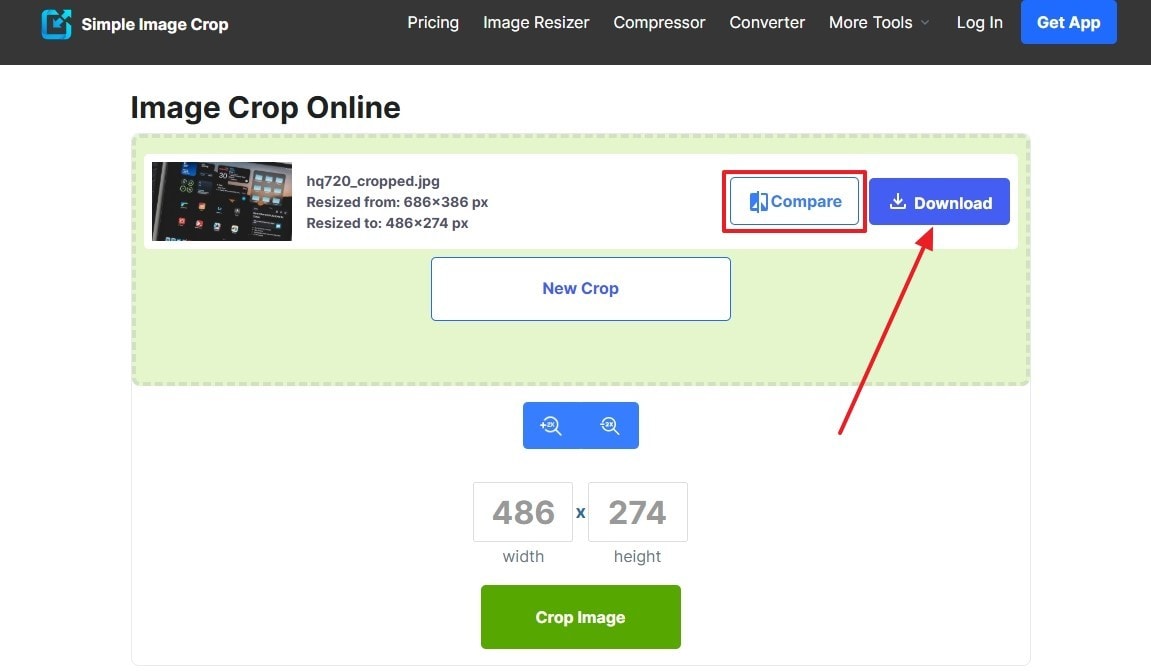The height and width of the screenshot is (671, 1151).
Task: Click the compare split-view icon
Action: (x=758, y=202)
